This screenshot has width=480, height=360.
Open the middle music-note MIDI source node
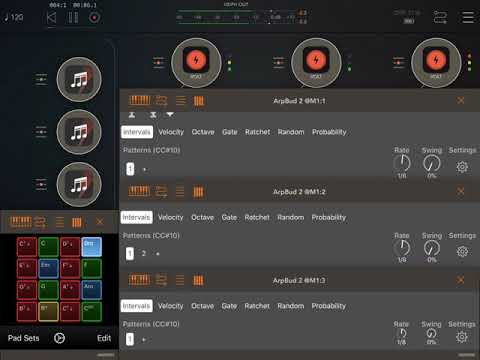tap(79, 132)
